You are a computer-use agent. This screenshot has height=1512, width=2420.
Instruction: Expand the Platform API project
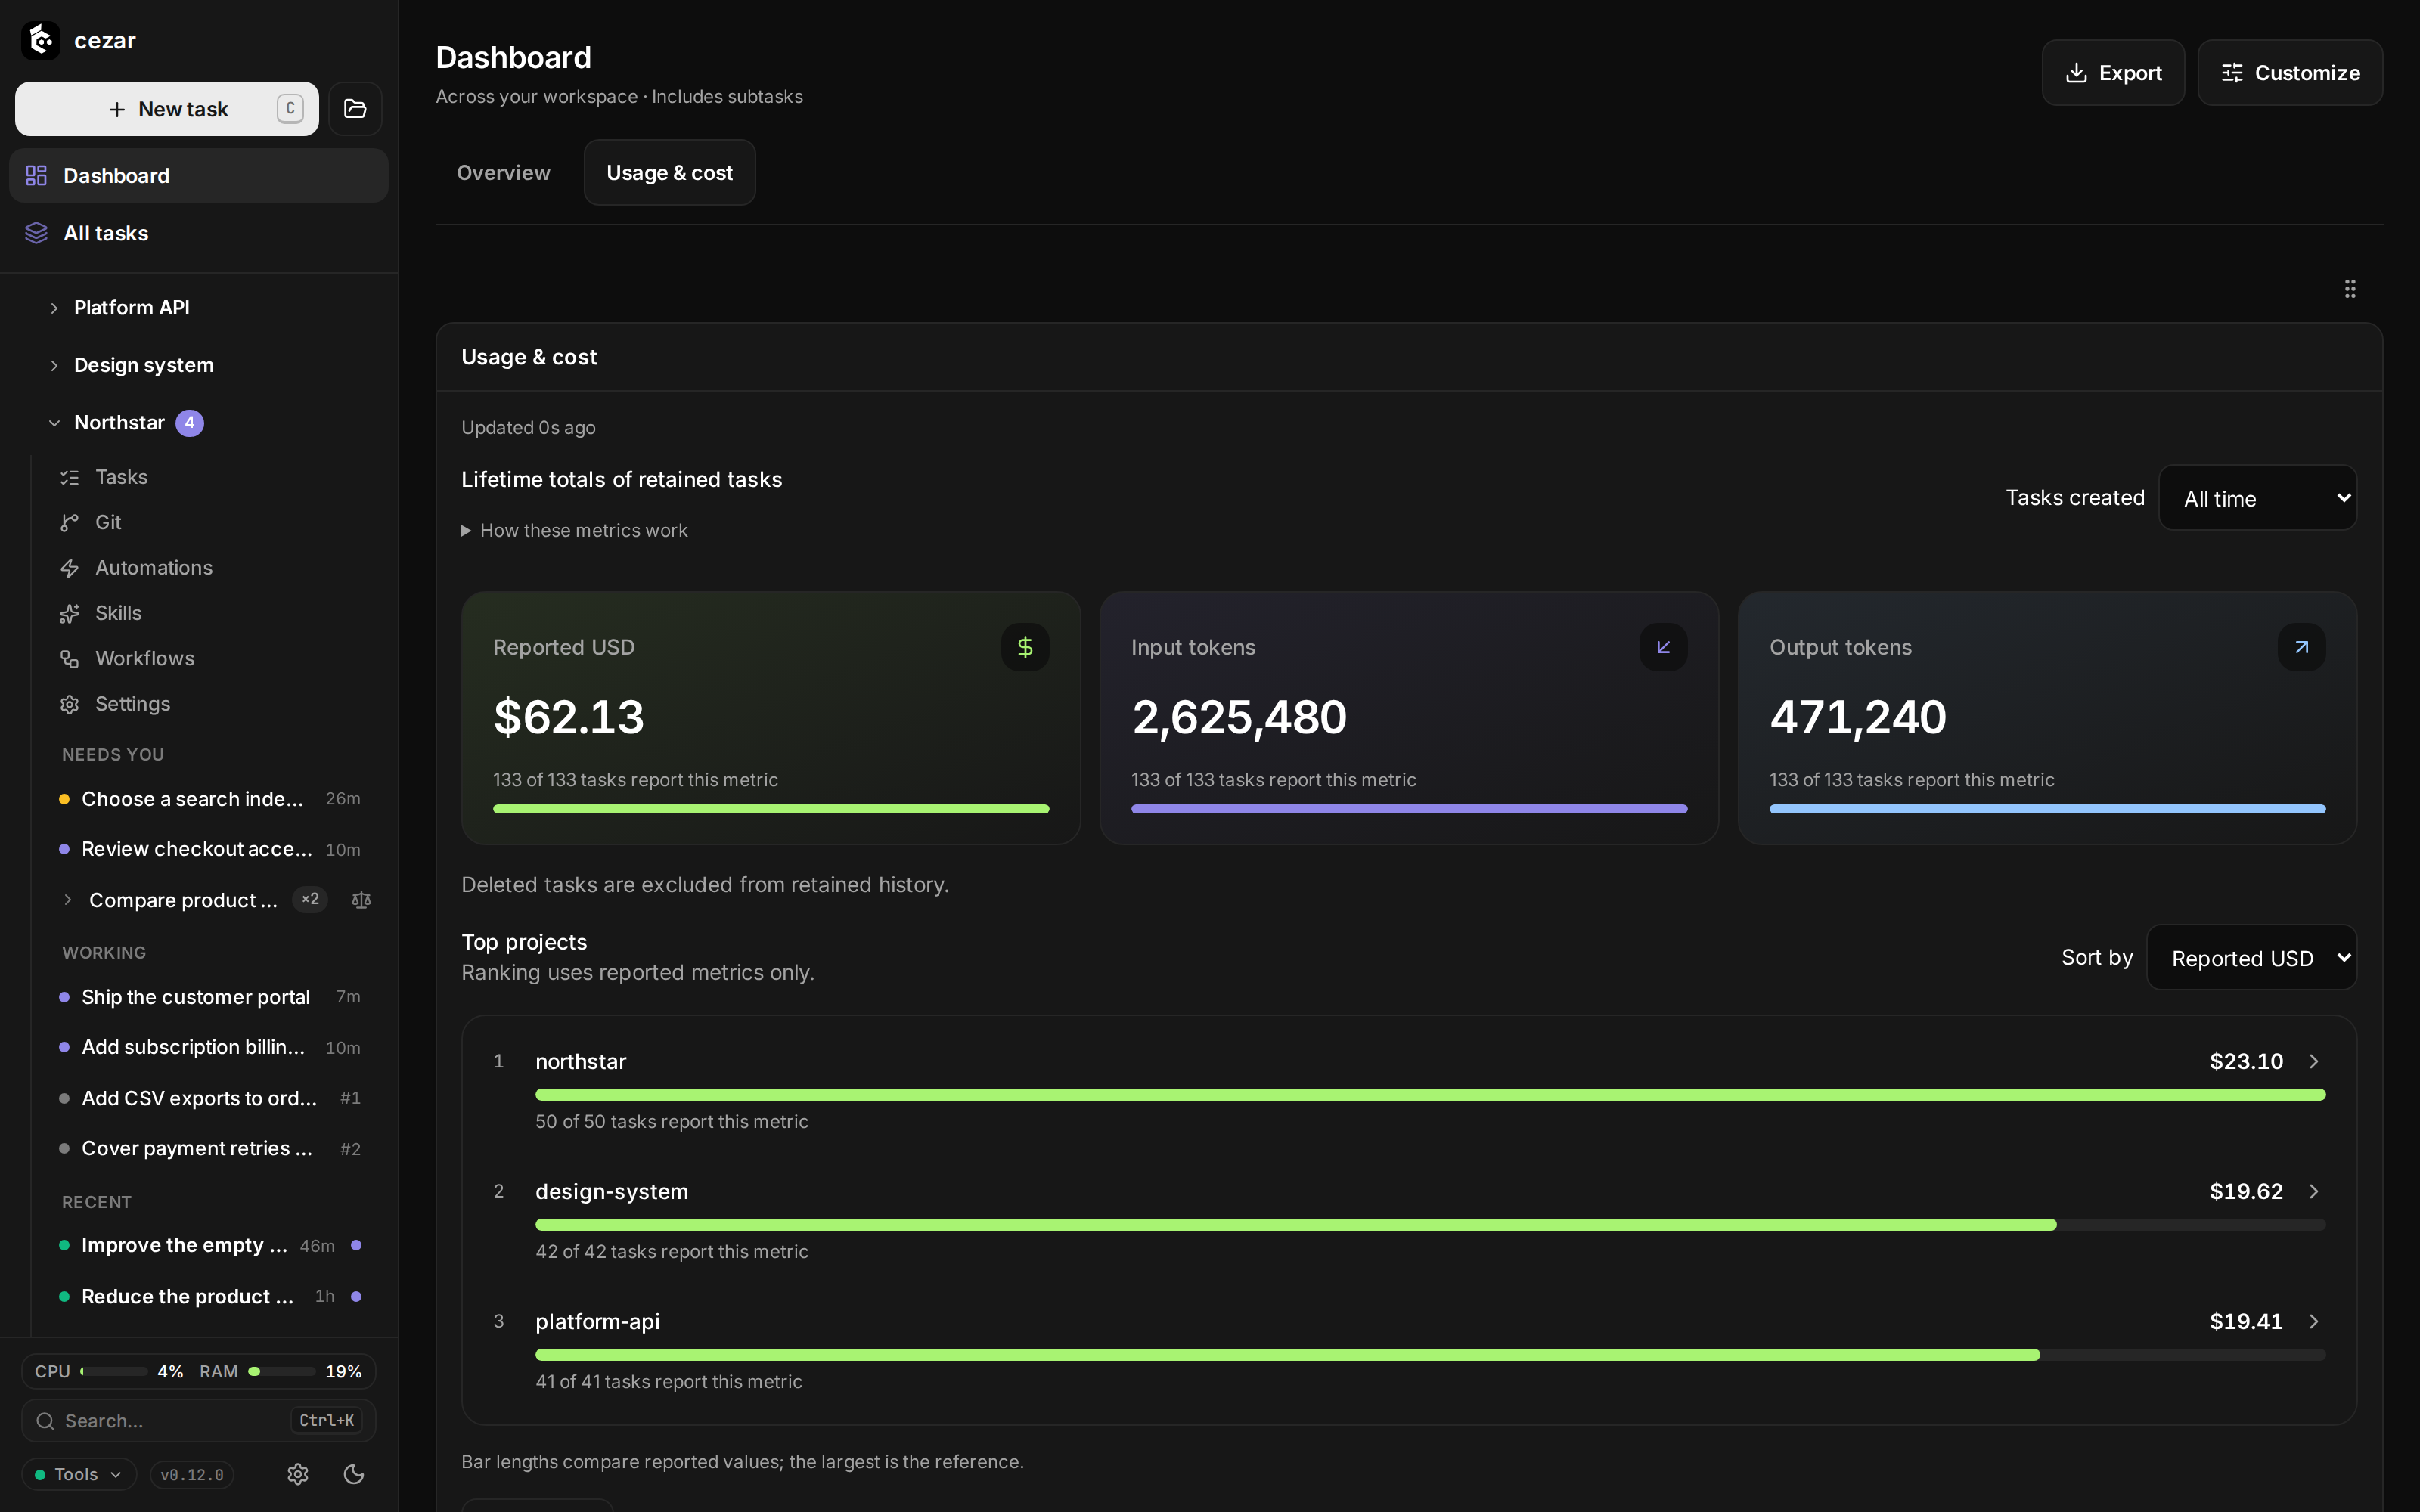click(54, 308)
